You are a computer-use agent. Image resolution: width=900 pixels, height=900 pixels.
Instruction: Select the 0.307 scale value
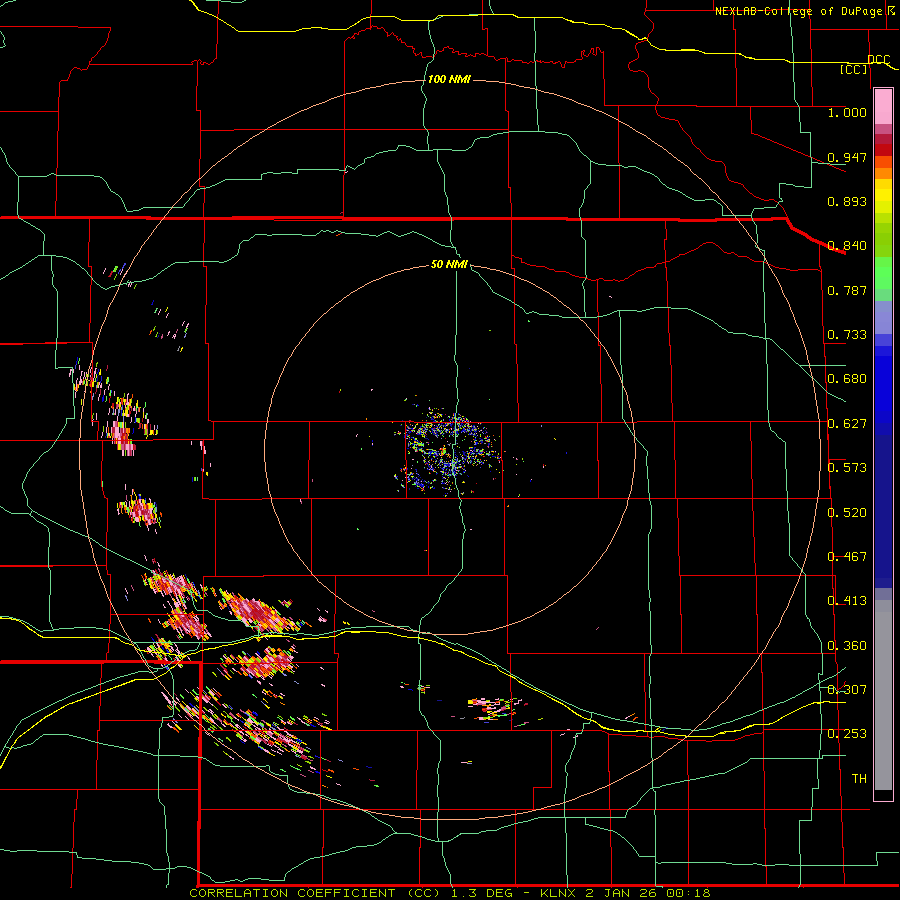[847, 690]
